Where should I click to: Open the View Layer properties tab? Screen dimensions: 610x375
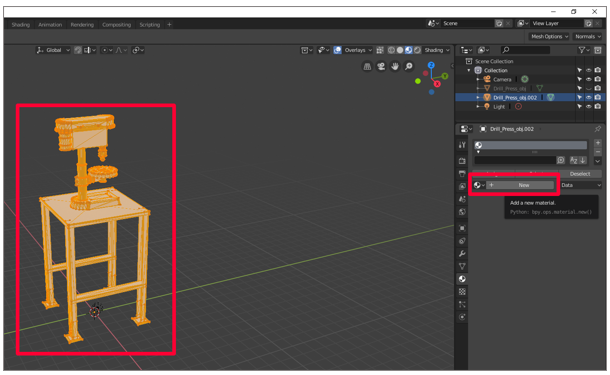462,186
